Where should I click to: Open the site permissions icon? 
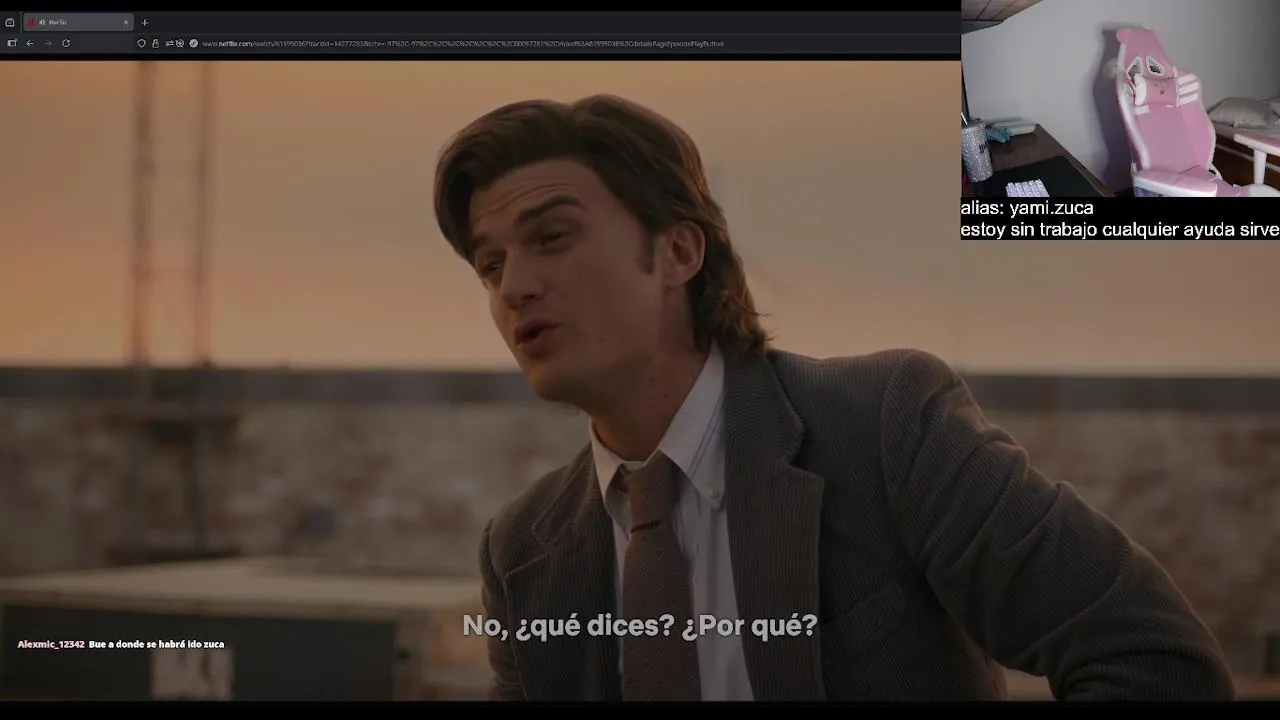pyautogui.click(x=169, y=43)
